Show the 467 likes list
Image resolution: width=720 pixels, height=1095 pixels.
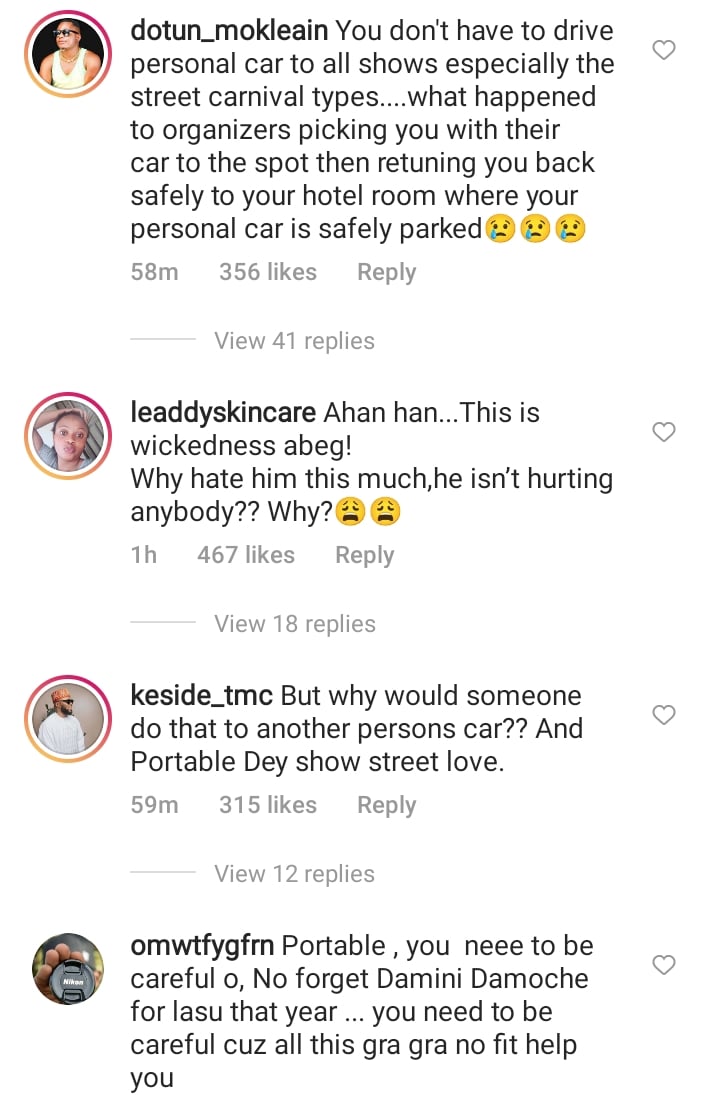pyautogui.click(x=245, y=555)
